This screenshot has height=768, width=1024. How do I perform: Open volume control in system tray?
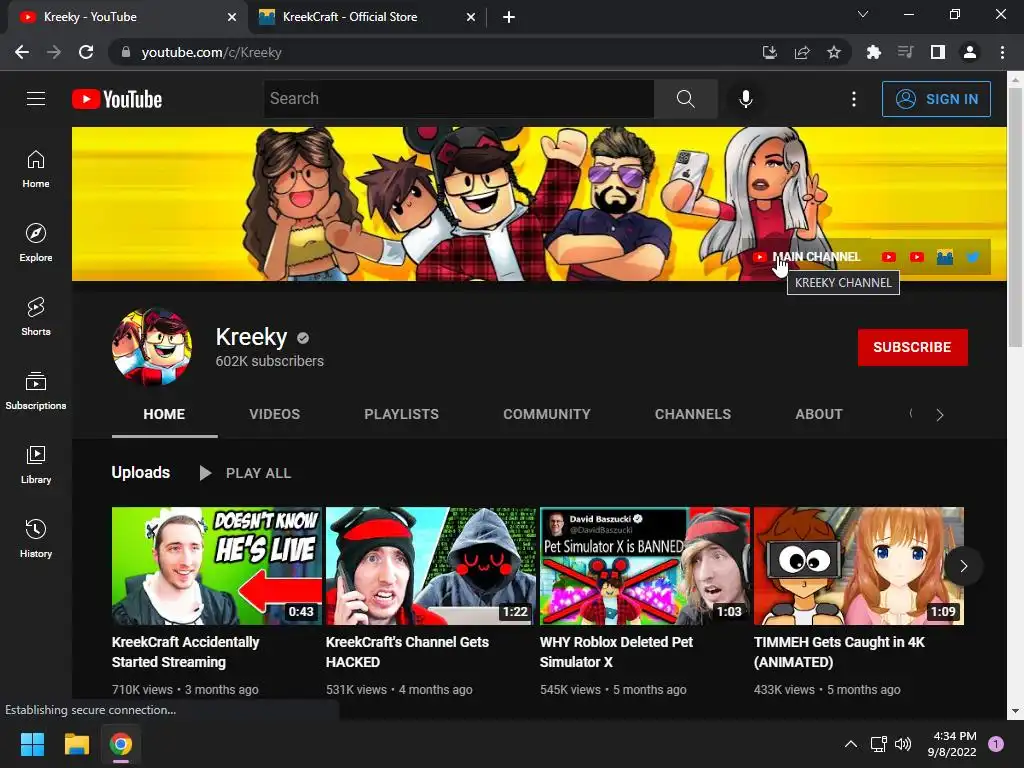(903, 744)
